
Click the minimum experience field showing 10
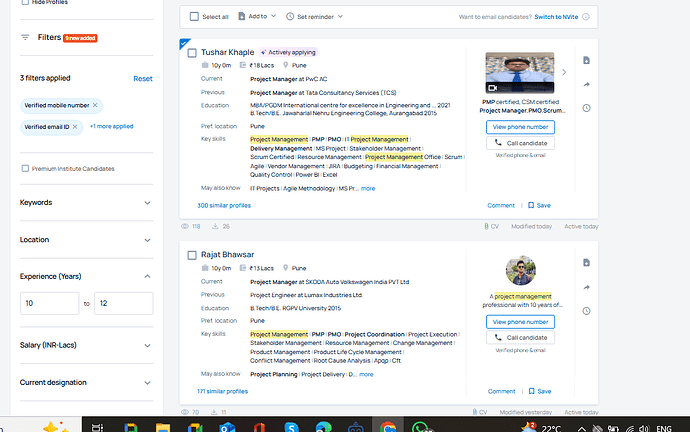coord(50,303)
